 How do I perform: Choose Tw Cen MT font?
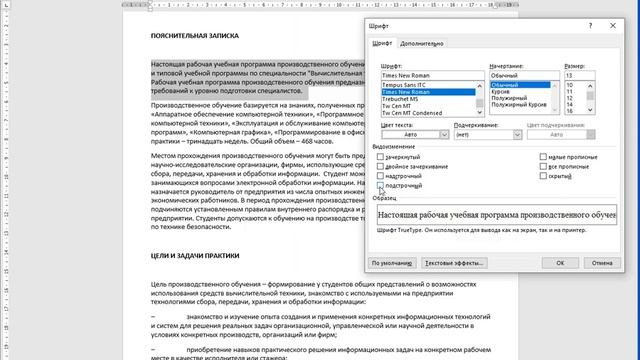click(428, 106)
